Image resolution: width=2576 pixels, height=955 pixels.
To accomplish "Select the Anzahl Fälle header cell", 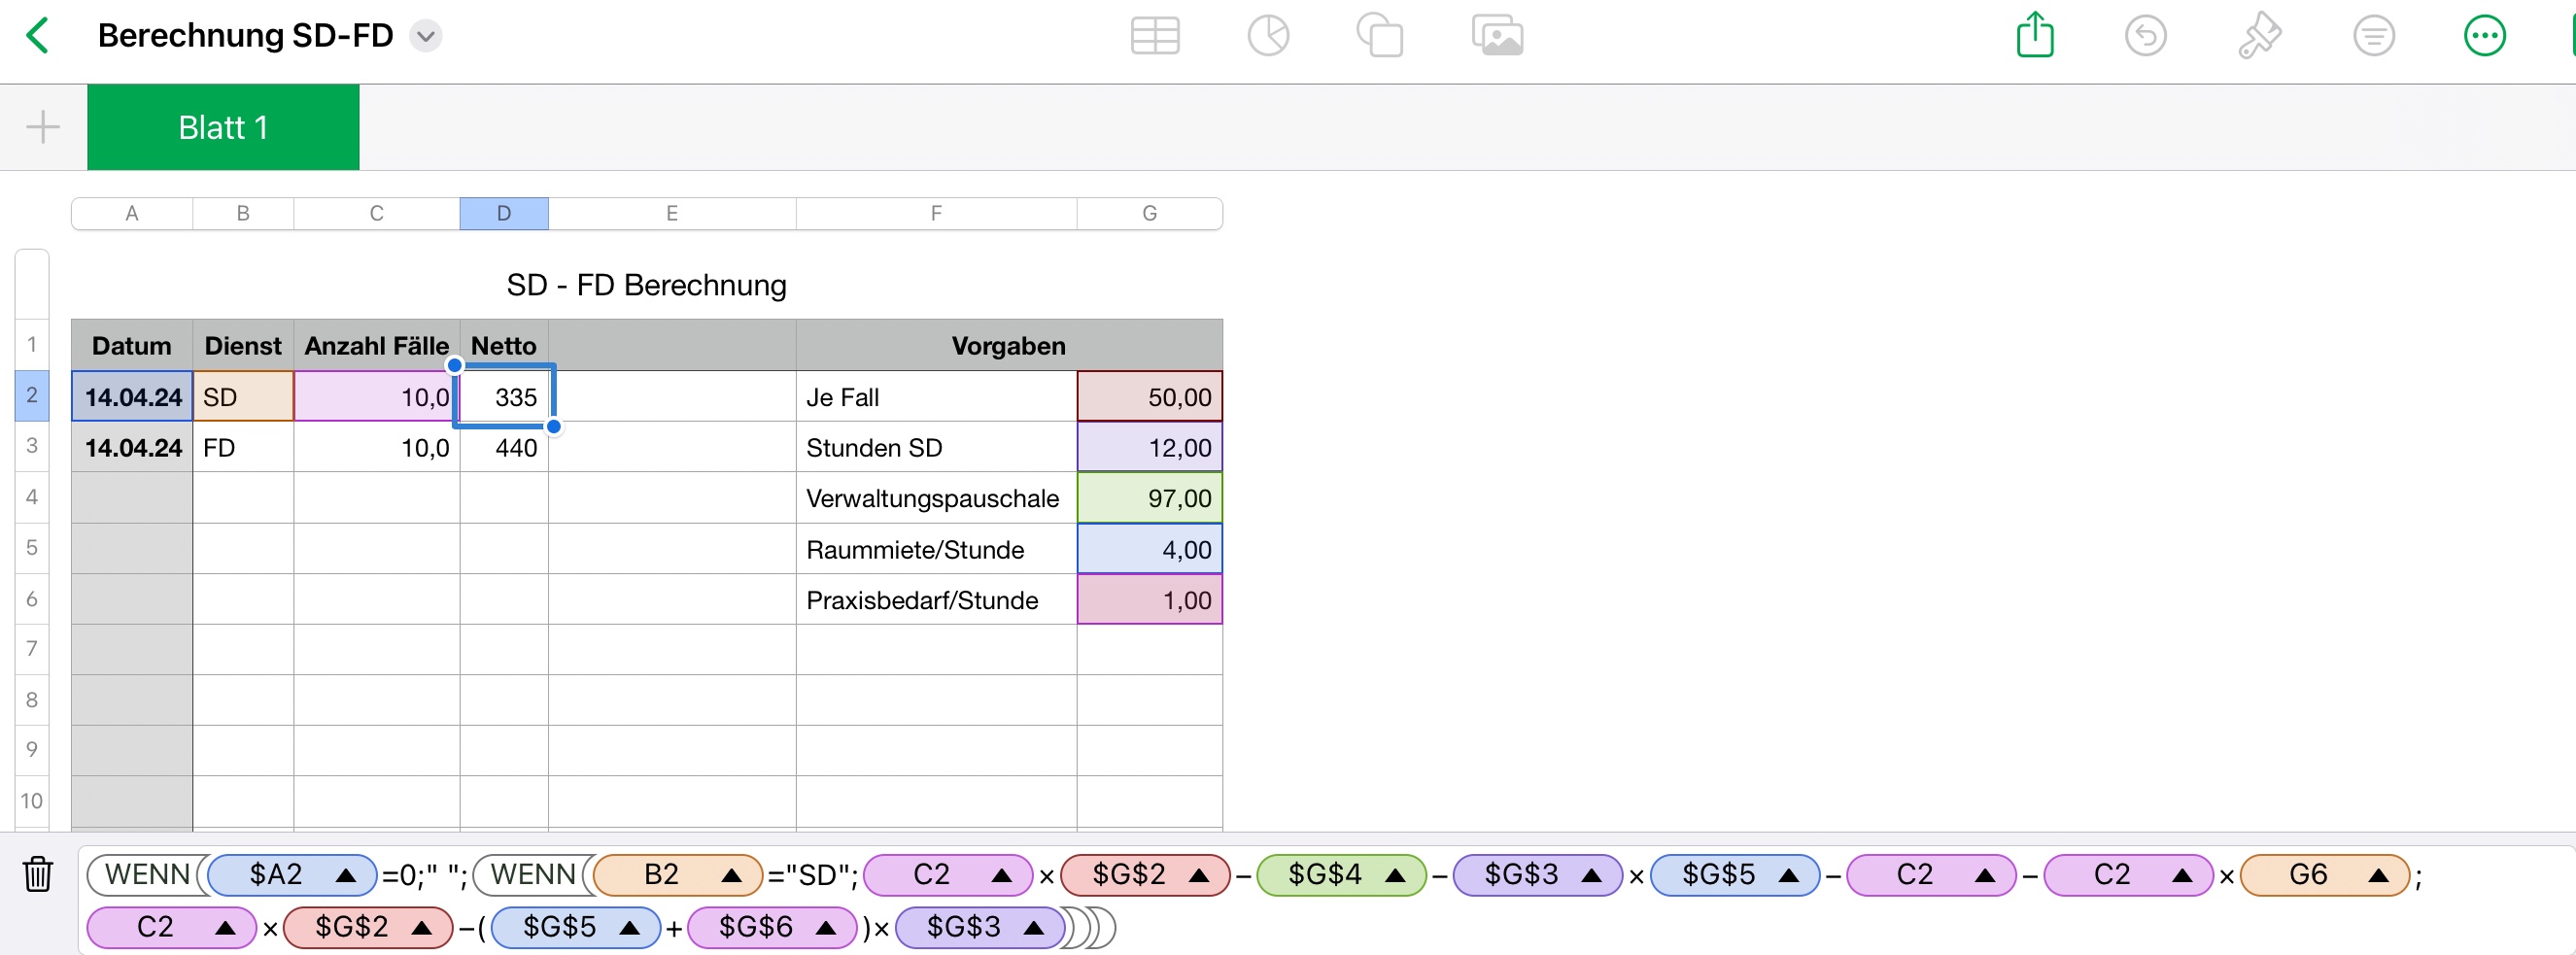I will point(377,346).
